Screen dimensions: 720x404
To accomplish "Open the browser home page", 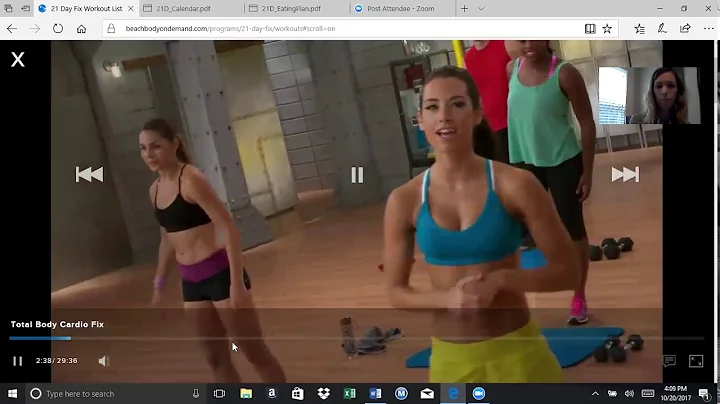I will point(81,28).
